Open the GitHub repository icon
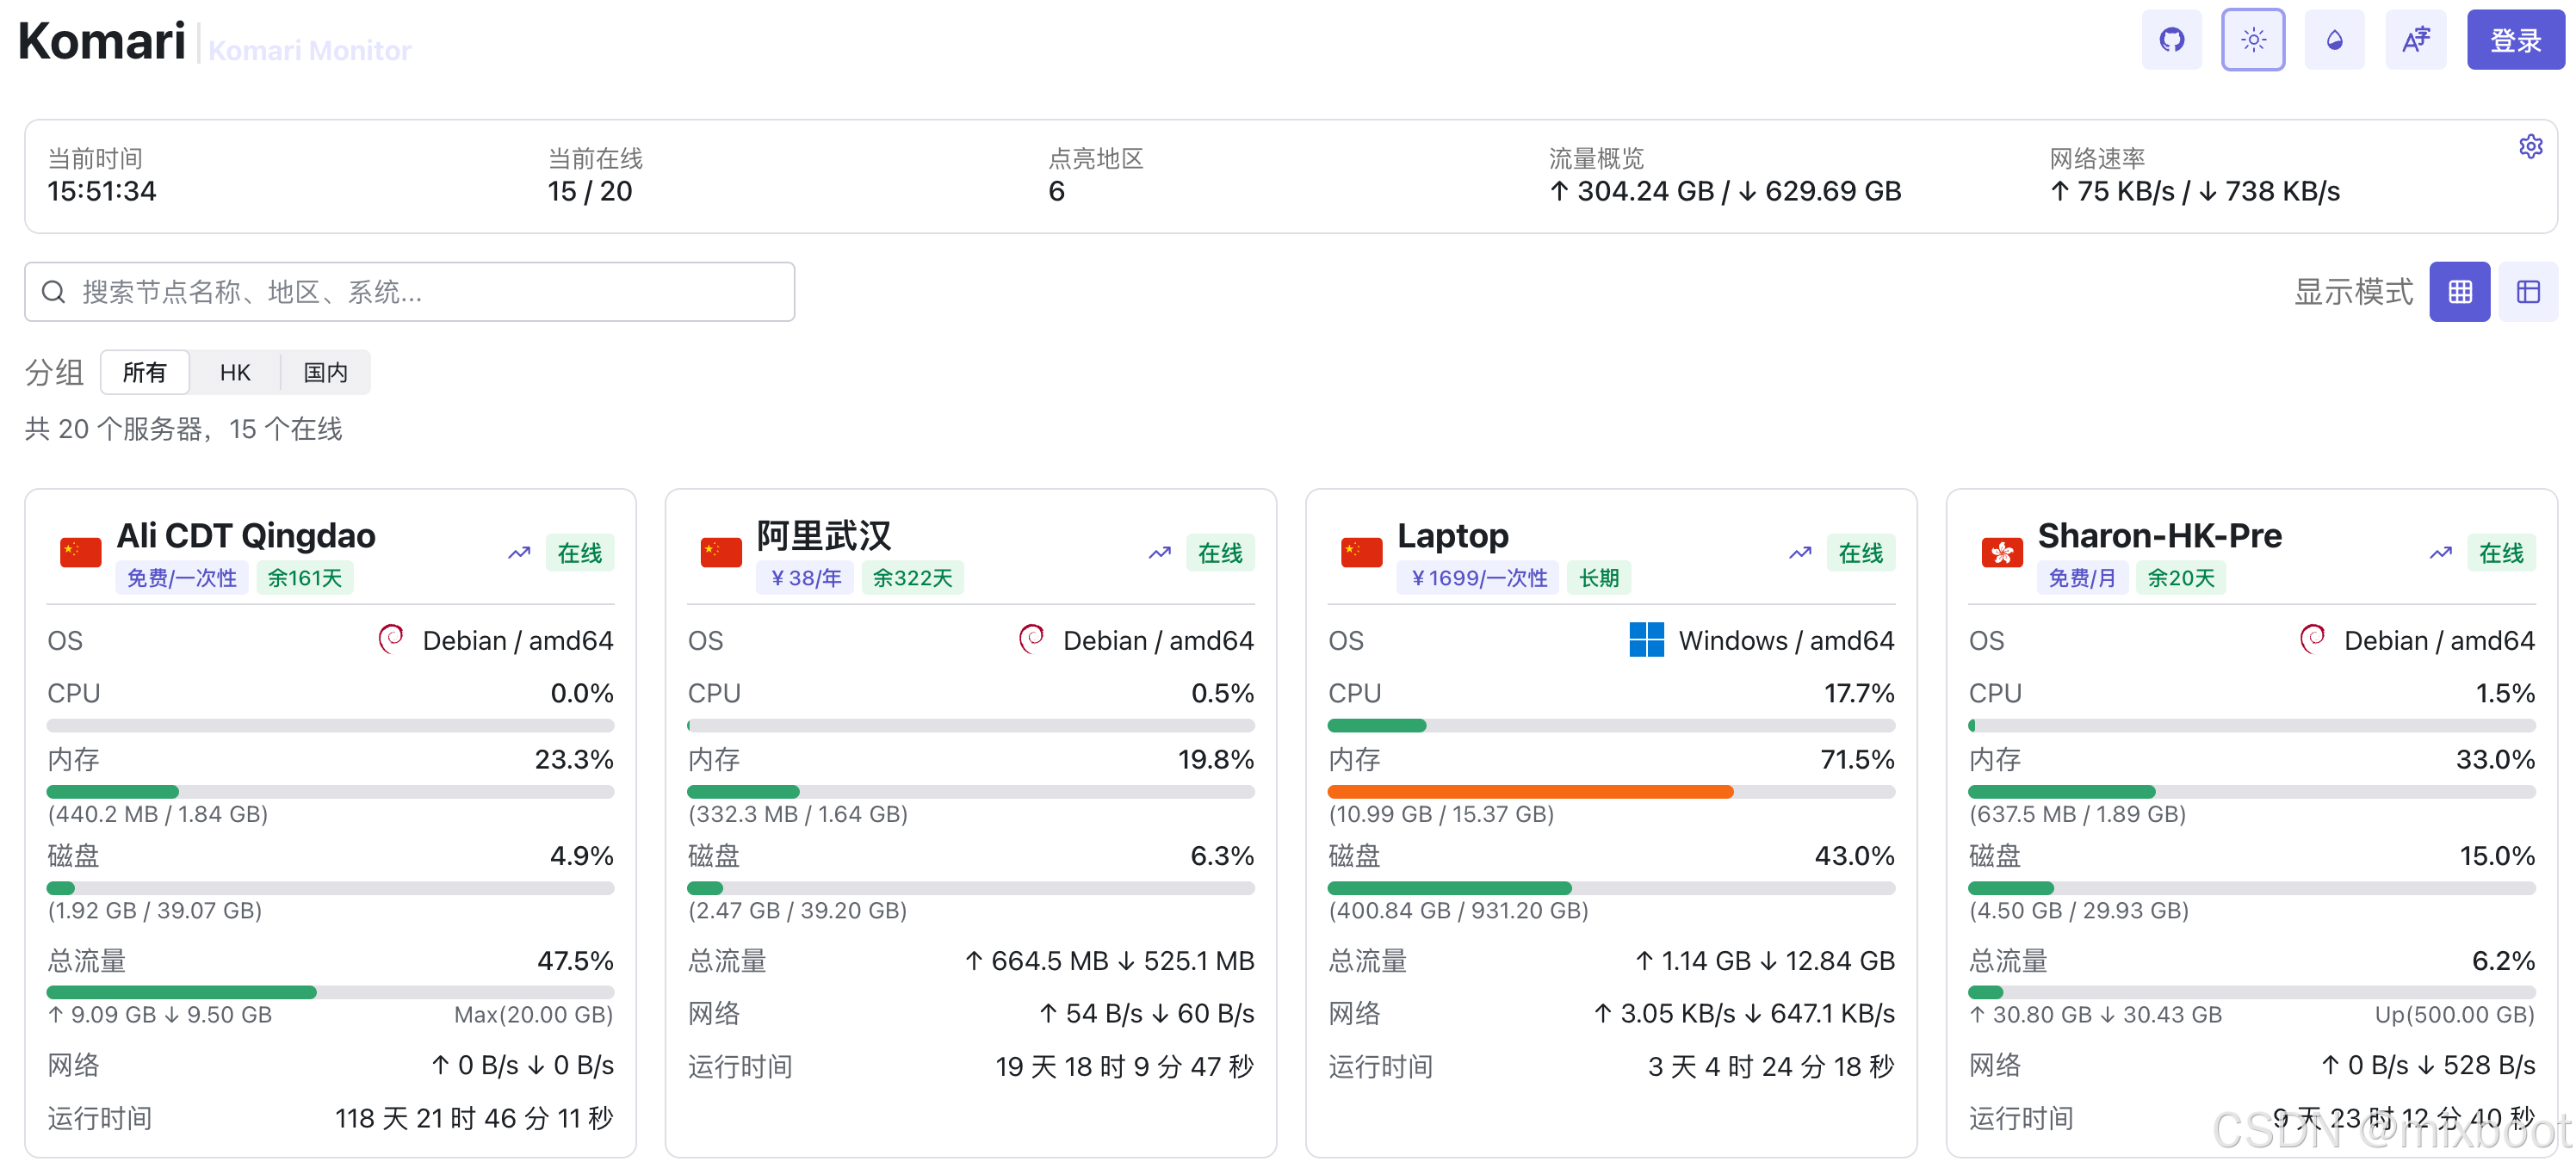 coord(2171,40)
